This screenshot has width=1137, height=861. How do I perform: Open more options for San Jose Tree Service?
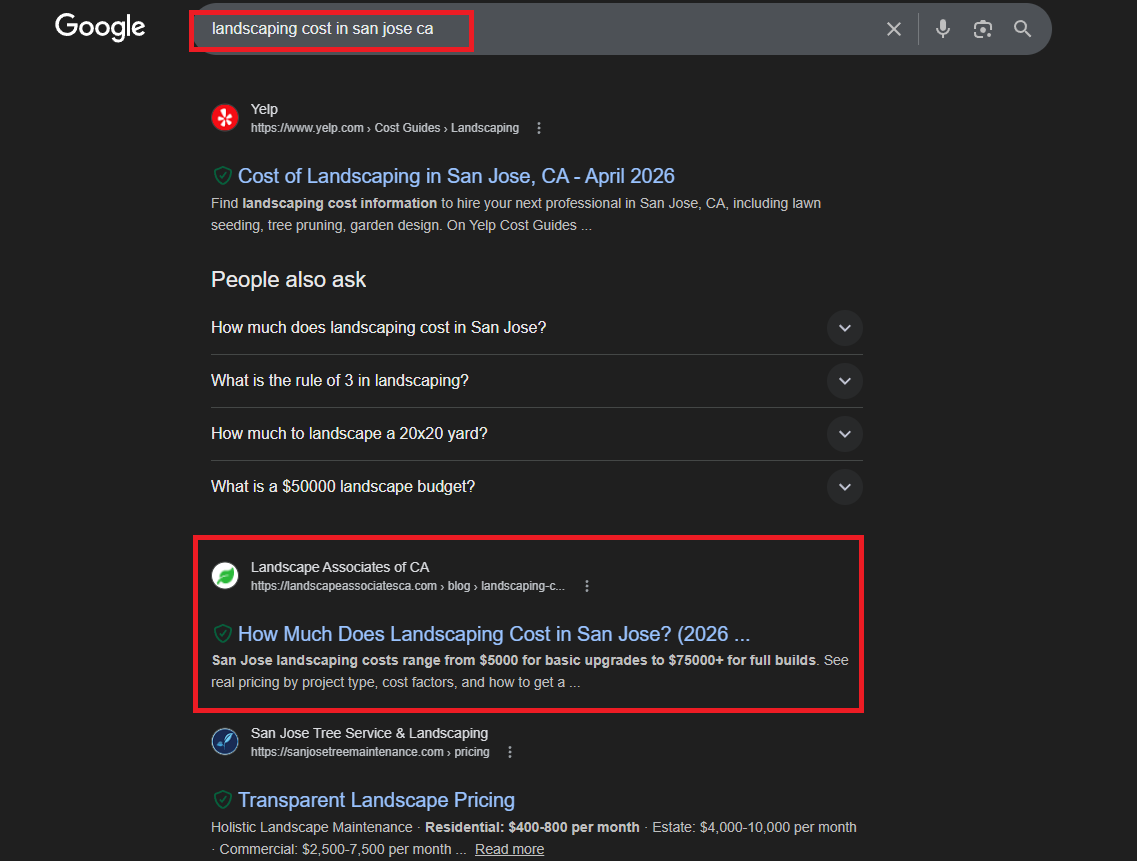510,752
